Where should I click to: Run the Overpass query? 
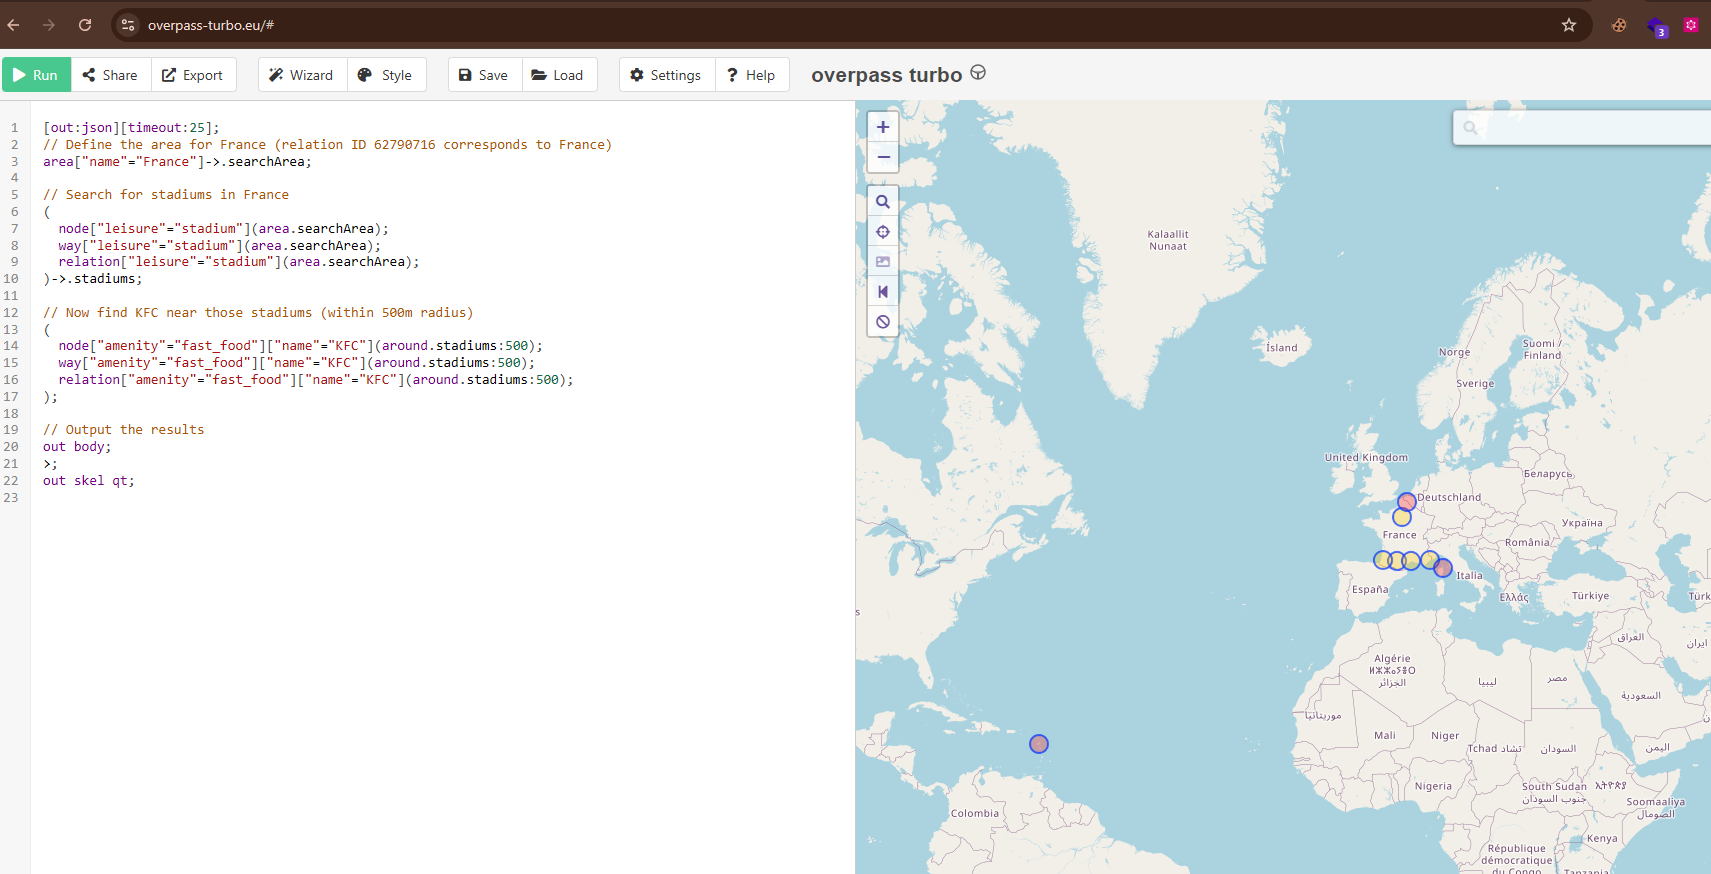(36, 75)
